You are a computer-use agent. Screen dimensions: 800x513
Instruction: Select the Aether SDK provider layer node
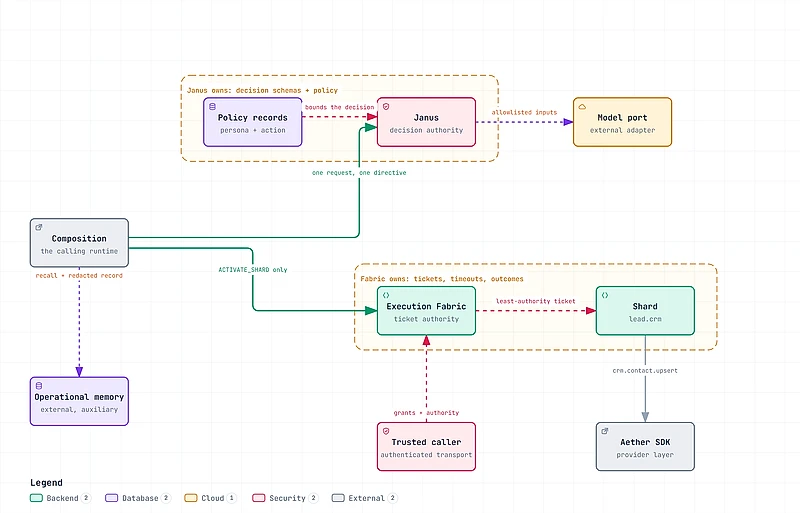[645, 447]
